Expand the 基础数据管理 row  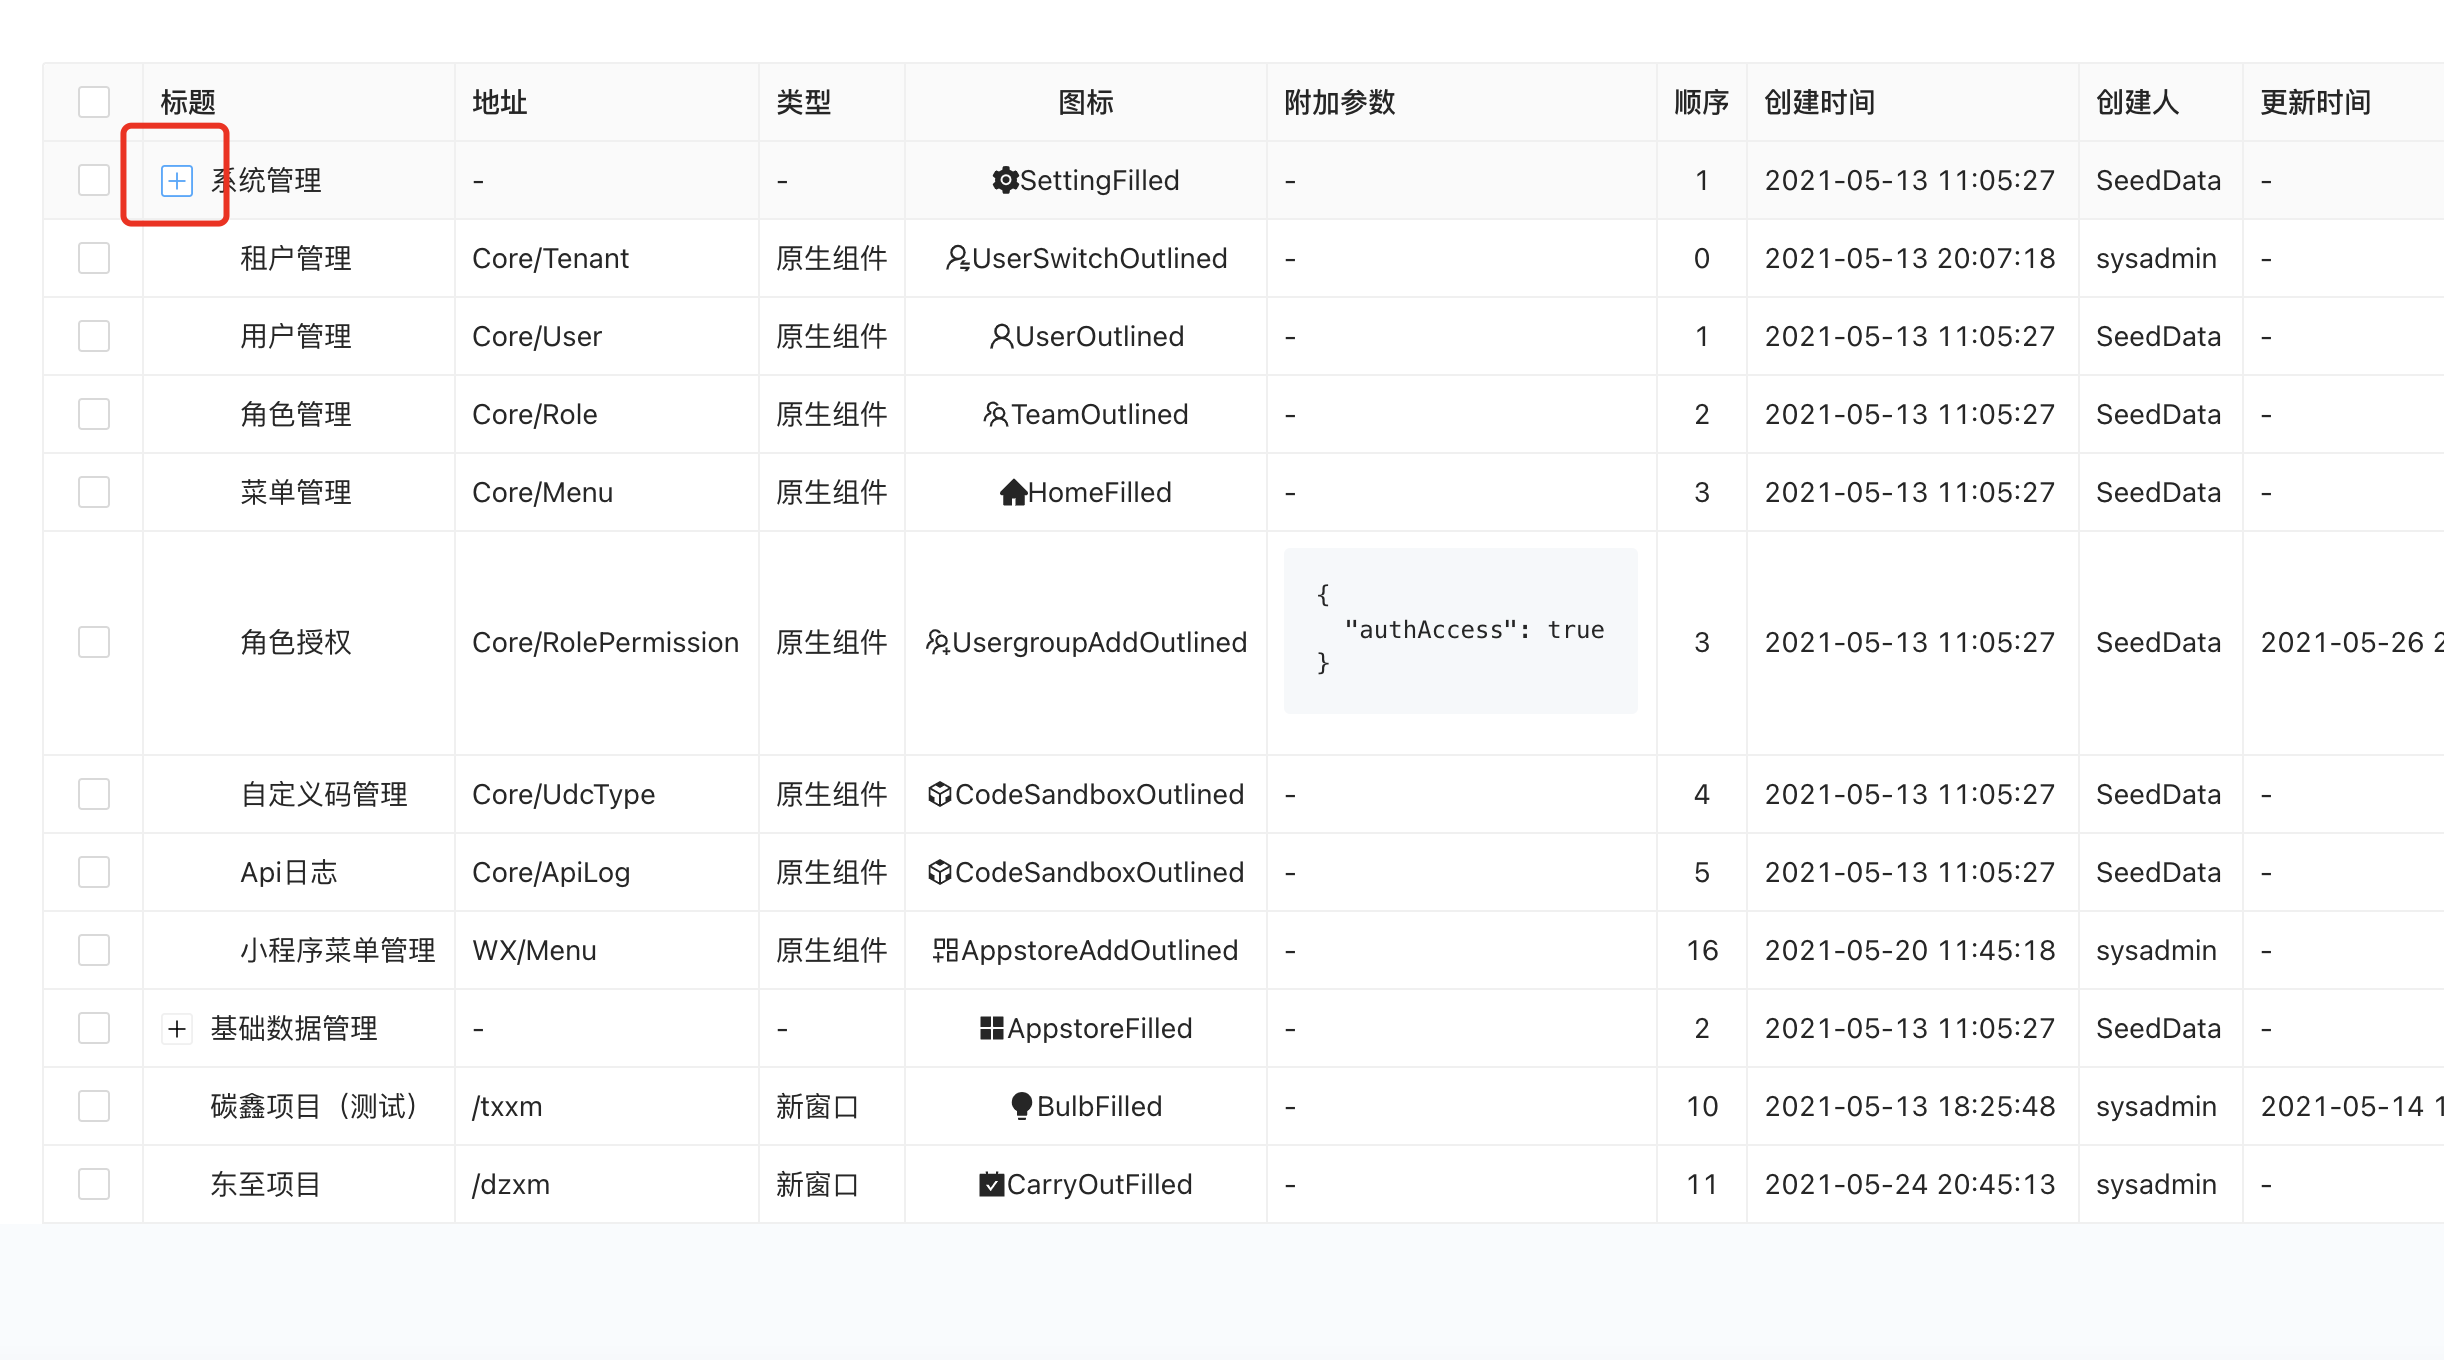coord(177,1028)
